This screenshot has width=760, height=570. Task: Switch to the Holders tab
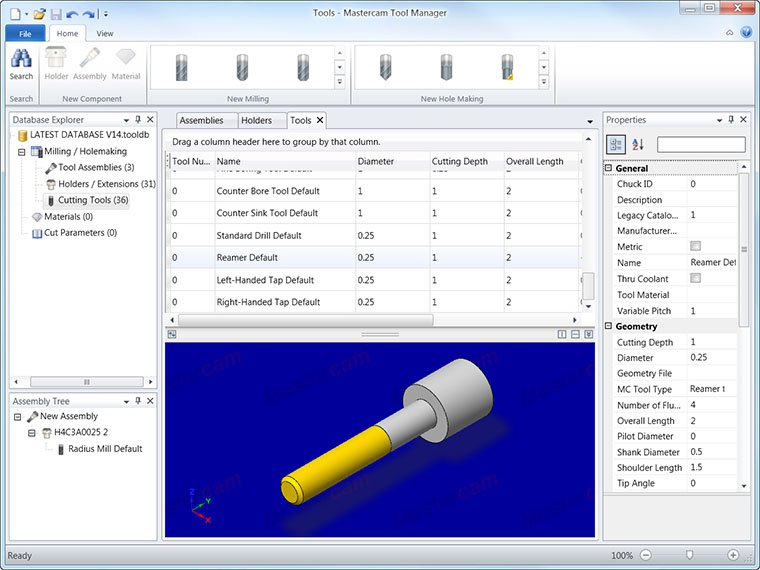(x=256, y=120)
